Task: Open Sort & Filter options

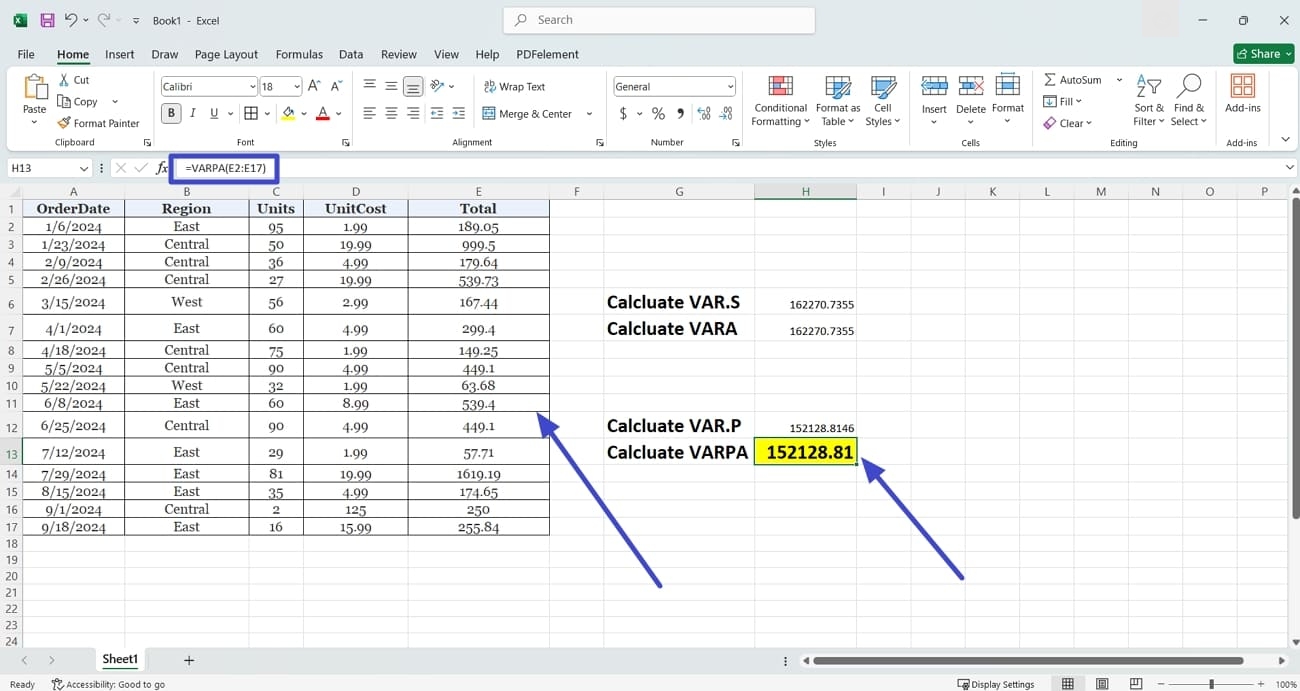Action: [x=1147, y=100]
